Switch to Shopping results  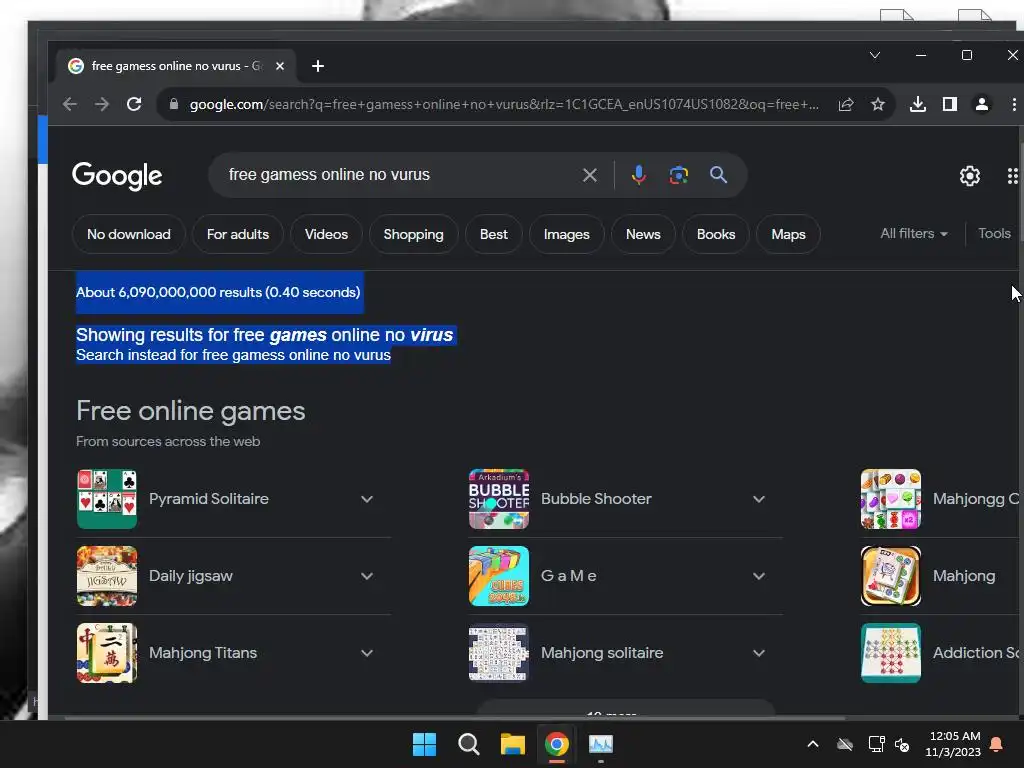413,234
